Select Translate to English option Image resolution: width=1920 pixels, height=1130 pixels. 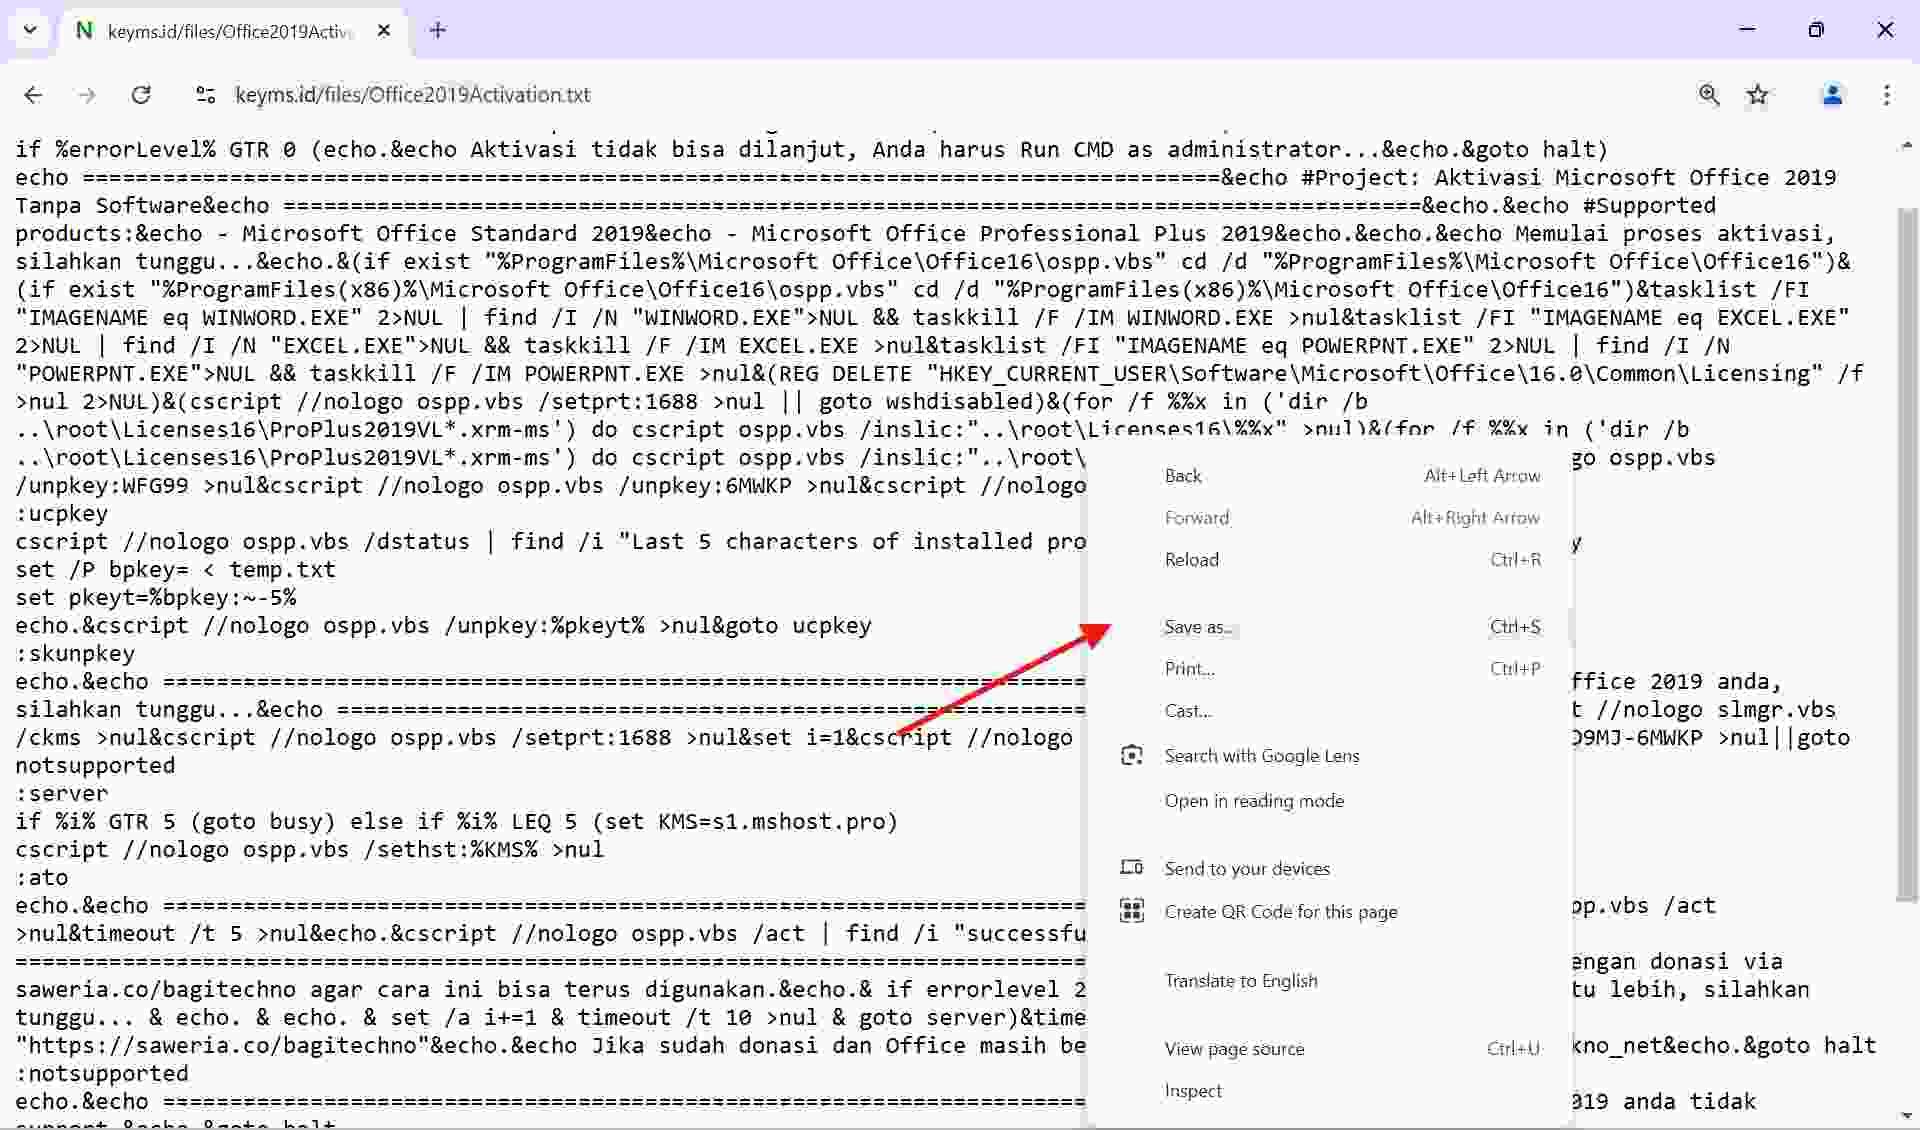pos(1241,981)
